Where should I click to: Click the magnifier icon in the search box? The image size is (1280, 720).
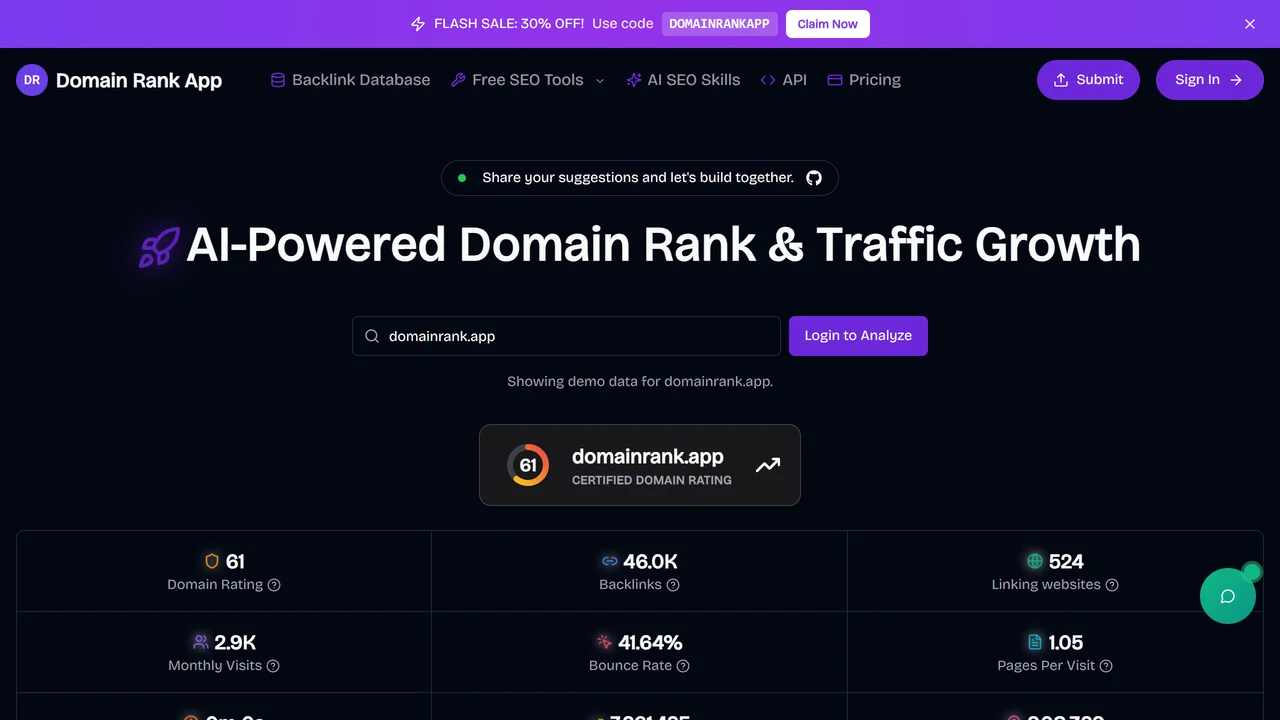[x=372, y=336]
